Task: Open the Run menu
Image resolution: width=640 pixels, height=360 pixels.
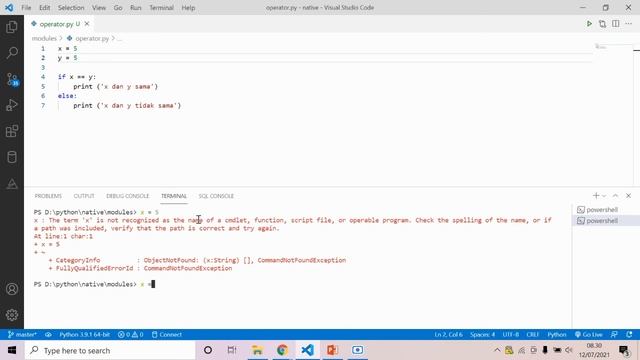Action: [136, 7]
